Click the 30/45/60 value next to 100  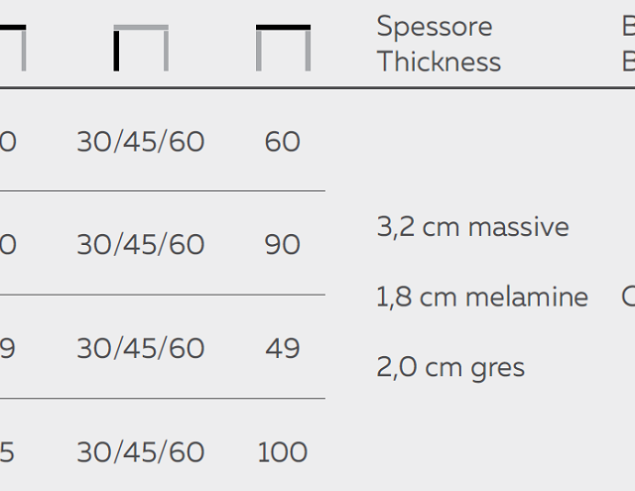141,452
